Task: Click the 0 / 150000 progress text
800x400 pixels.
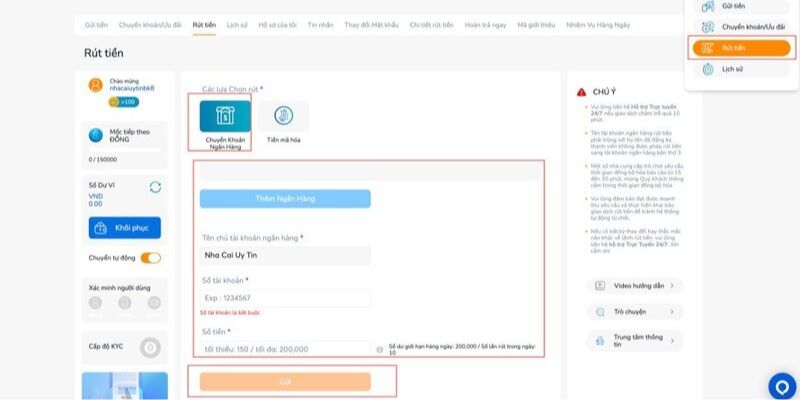Action: 103,160
